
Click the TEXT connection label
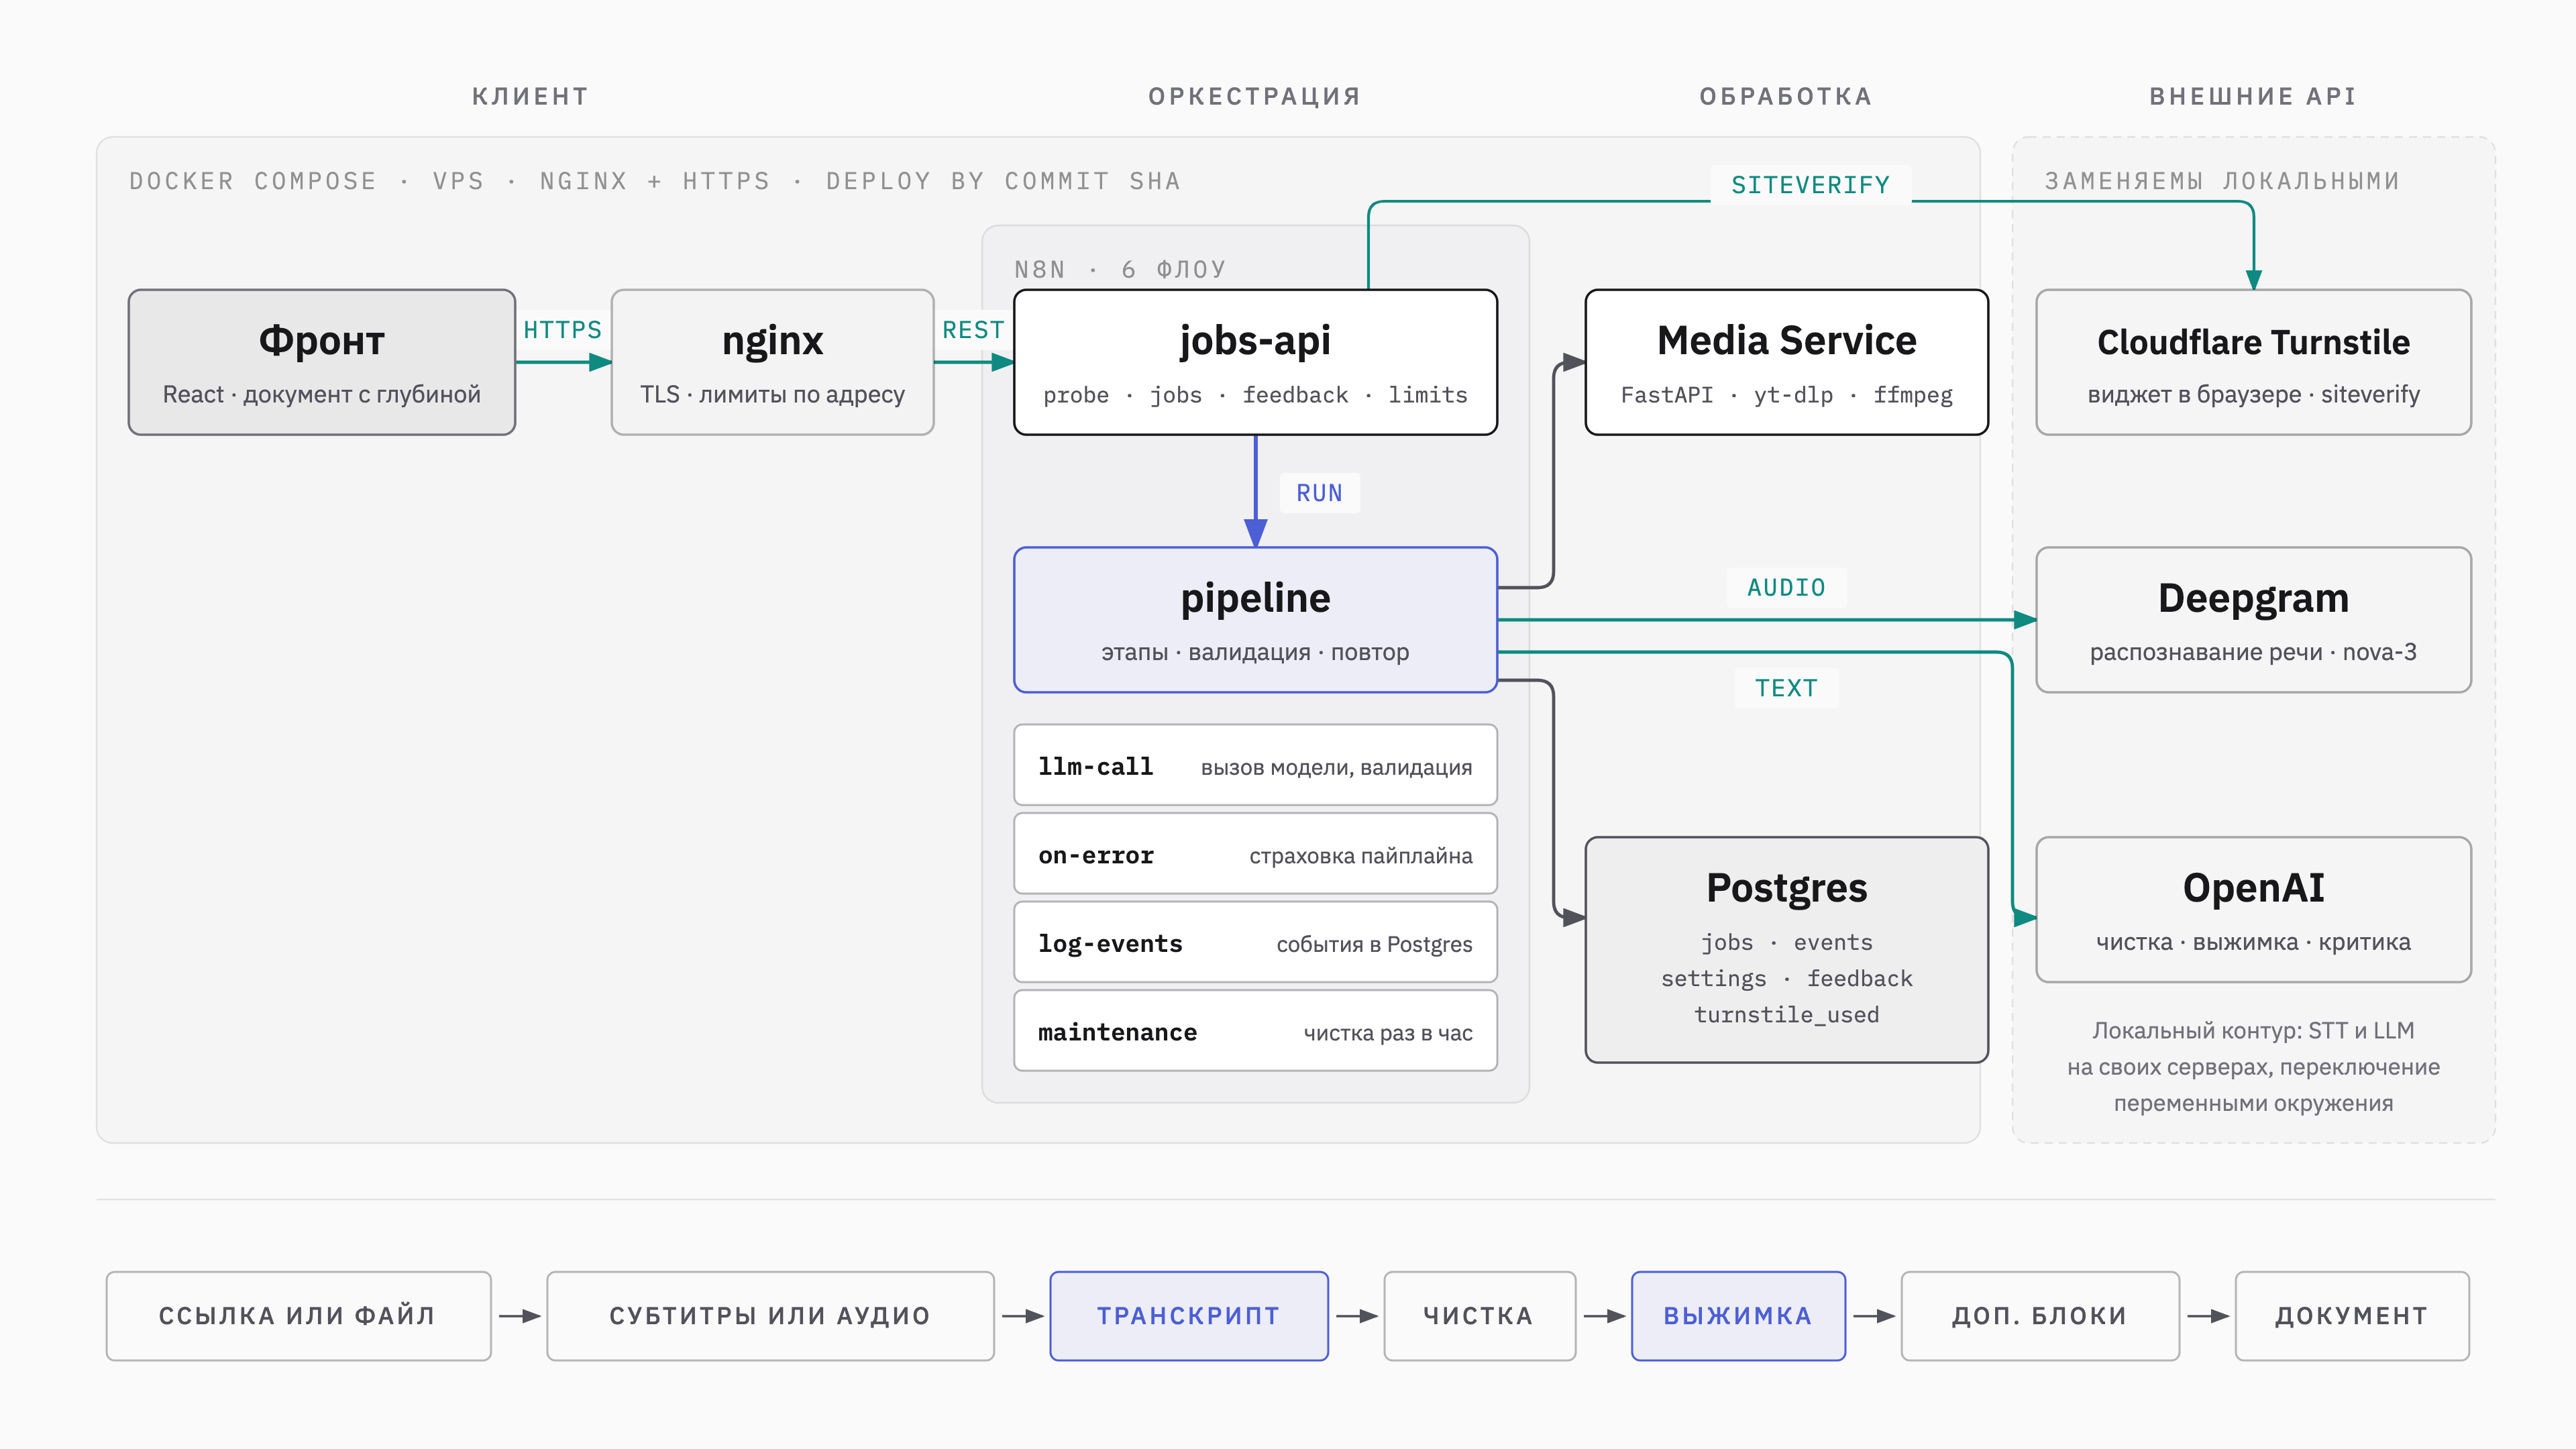point(1786,688)
